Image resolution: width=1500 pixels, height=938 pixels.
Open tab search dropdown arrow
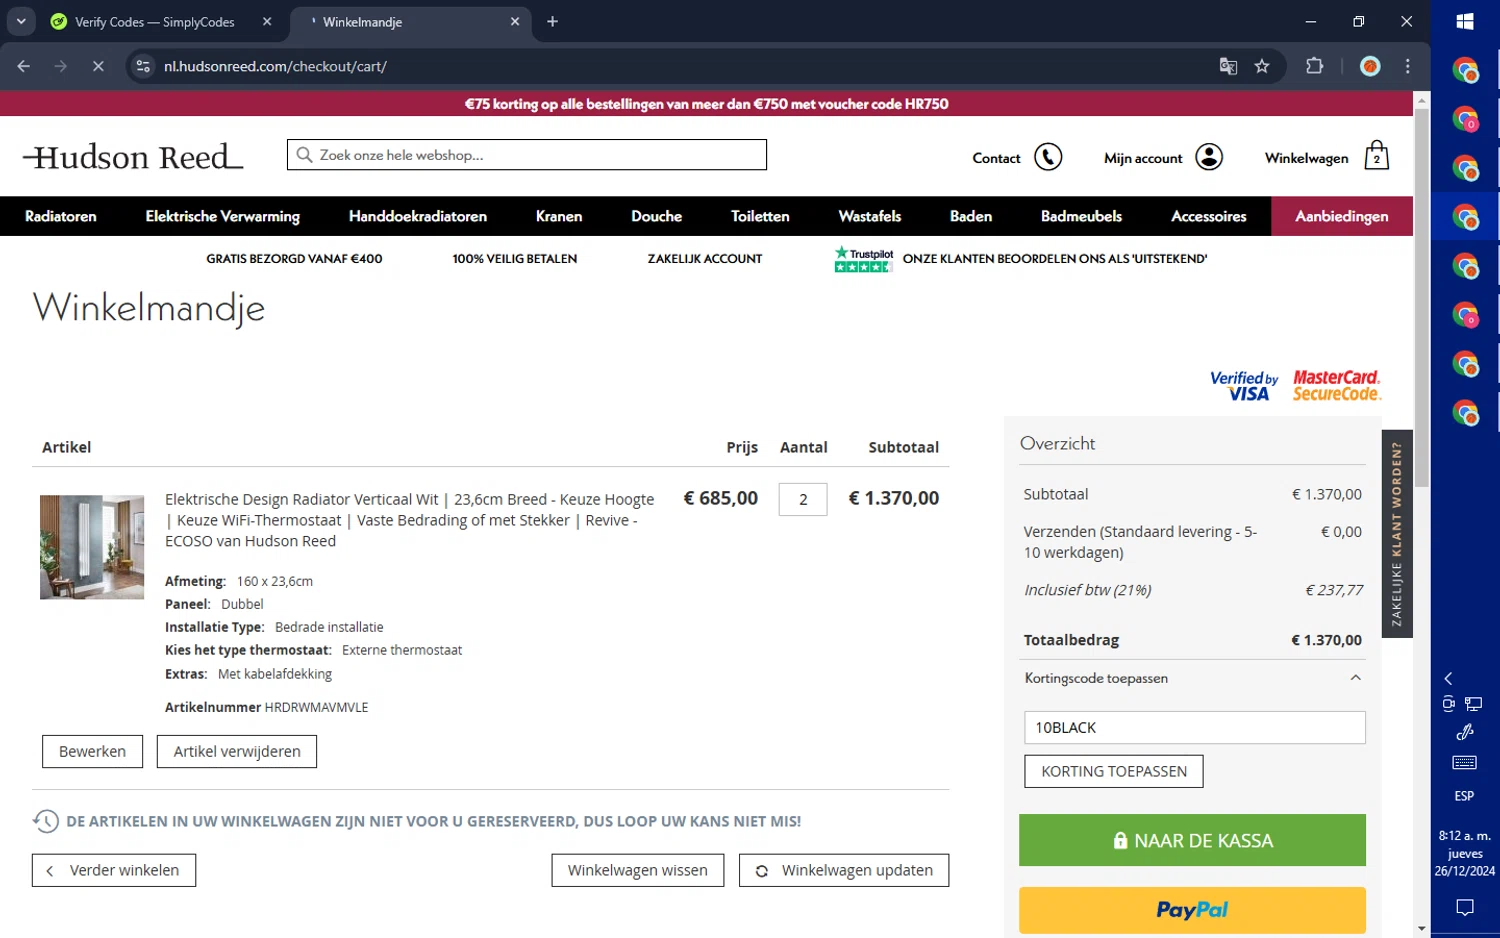tap(21, 21)
